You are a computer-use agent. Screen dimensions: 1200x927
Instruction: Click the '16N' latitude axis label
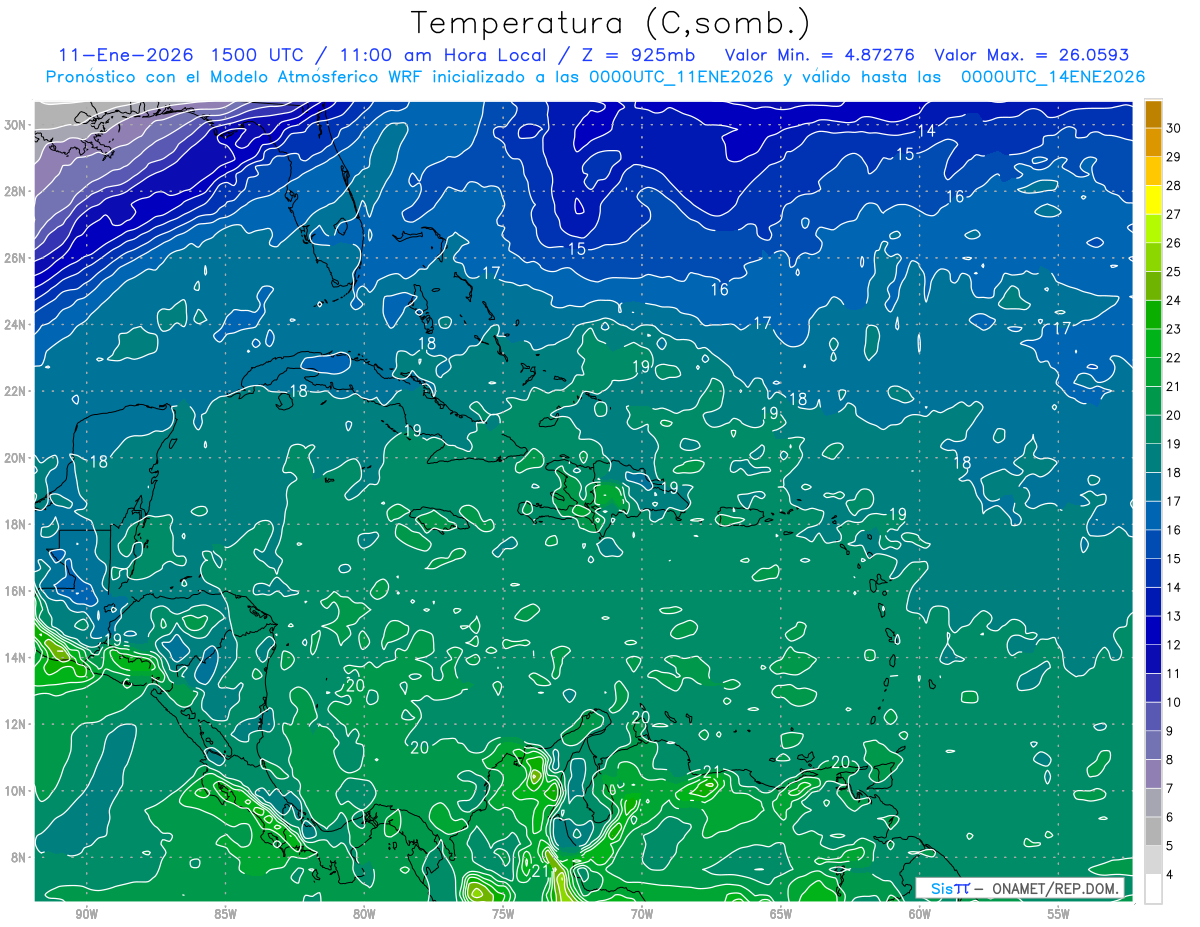17,591
